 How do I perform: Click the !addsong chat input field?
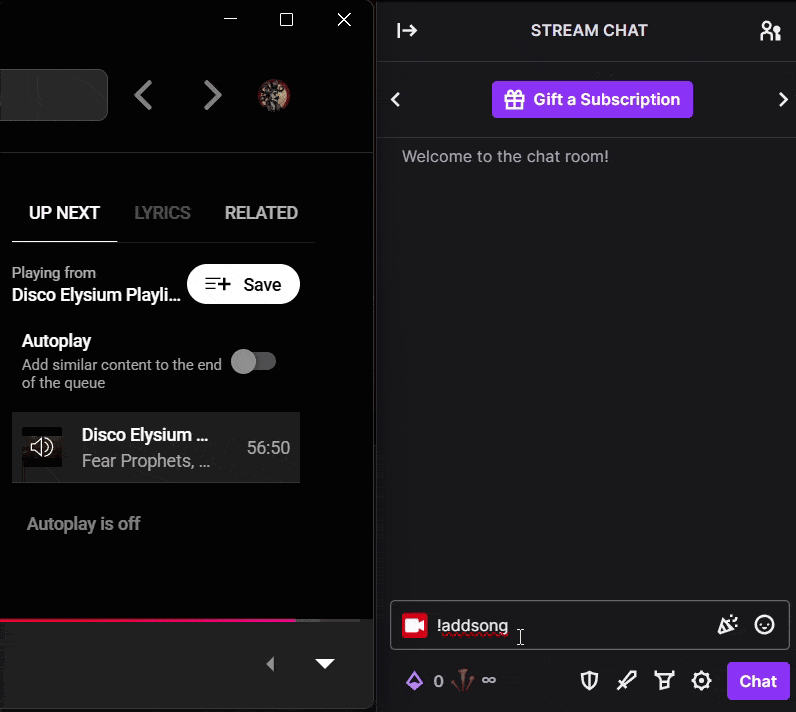(x=589, y=625)
